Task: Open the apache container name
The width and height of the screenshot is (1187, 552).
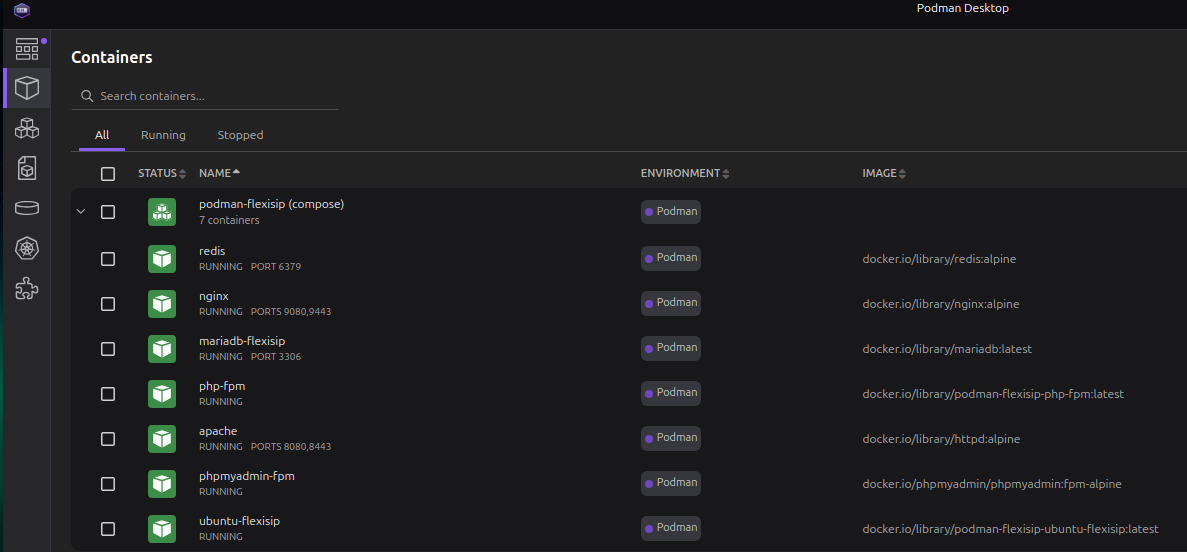Action: coord(218,431)
